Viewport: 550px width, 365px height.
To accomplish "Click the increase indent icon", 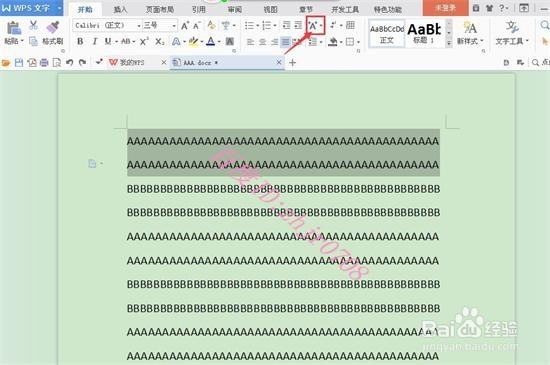I will (x=298, y=25).
